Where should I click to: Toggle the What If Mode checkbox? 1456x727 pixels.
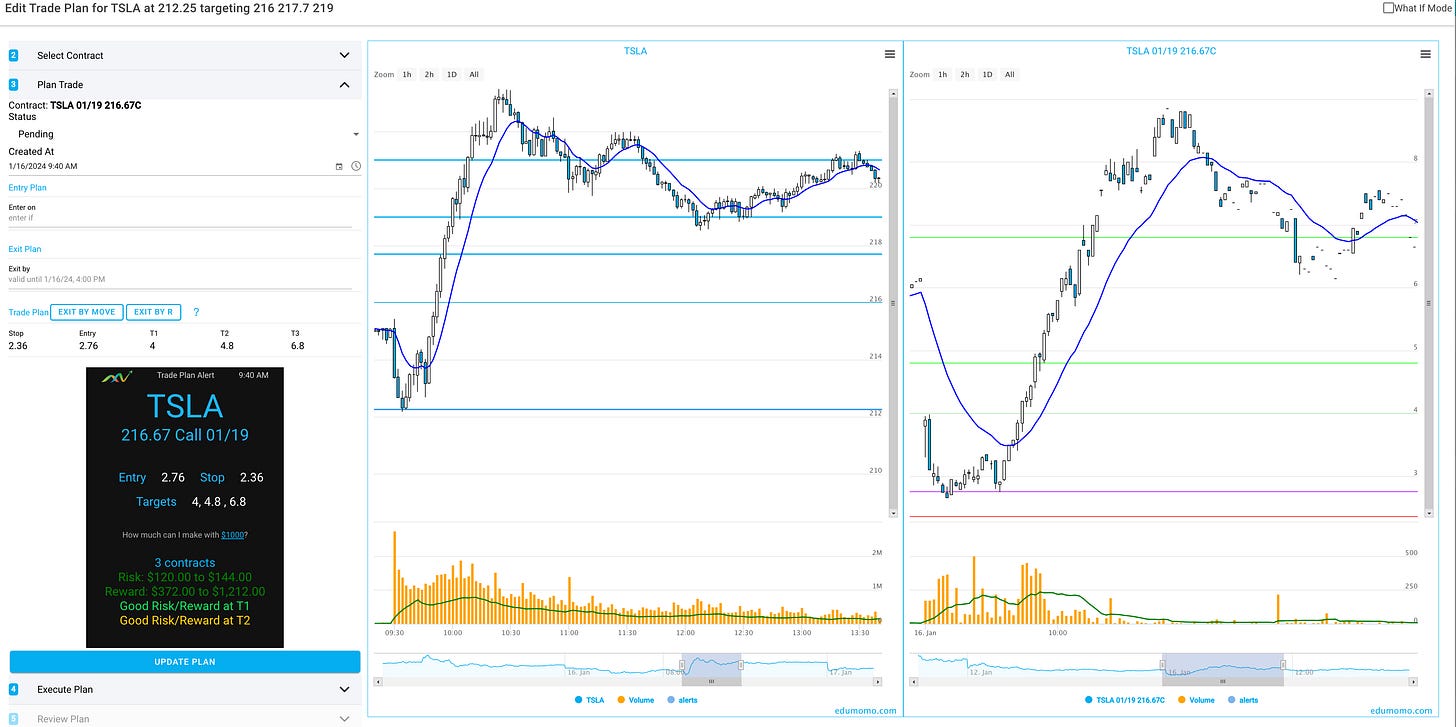coord(1388,8)
